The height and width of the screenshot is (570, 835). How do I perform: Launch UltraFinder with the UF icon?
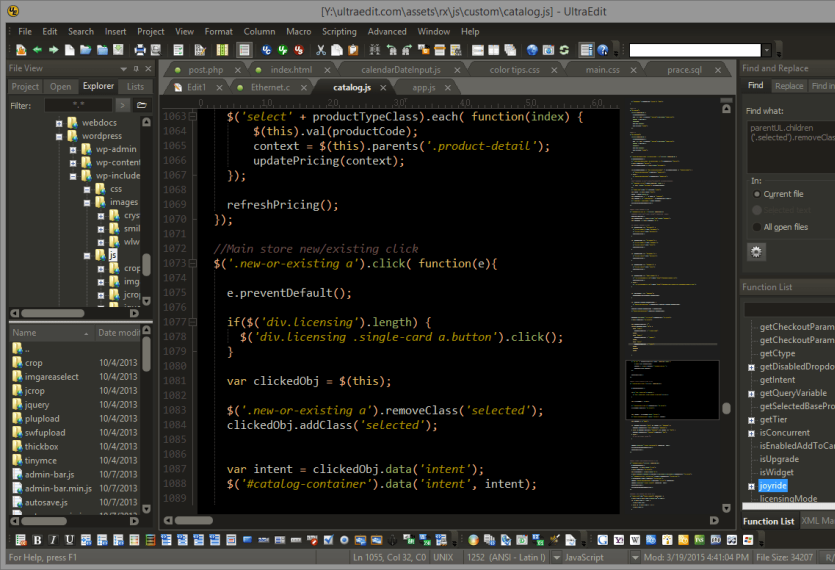tap(283, 50)
